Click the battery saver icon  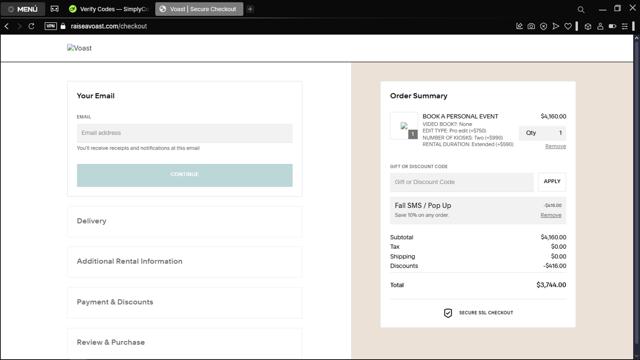click(x=612, y=26)
